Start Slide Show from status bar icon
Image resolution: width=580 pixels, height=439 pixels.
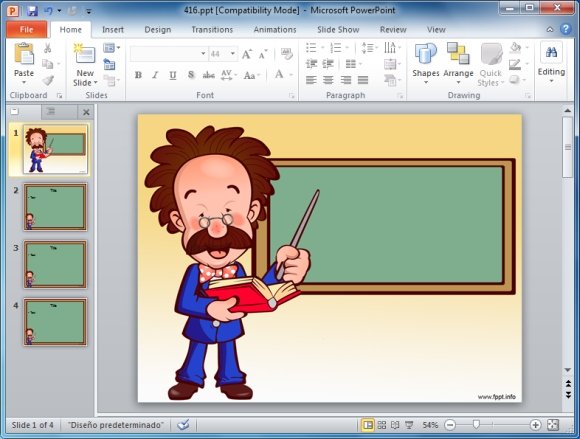coord(409,425)
